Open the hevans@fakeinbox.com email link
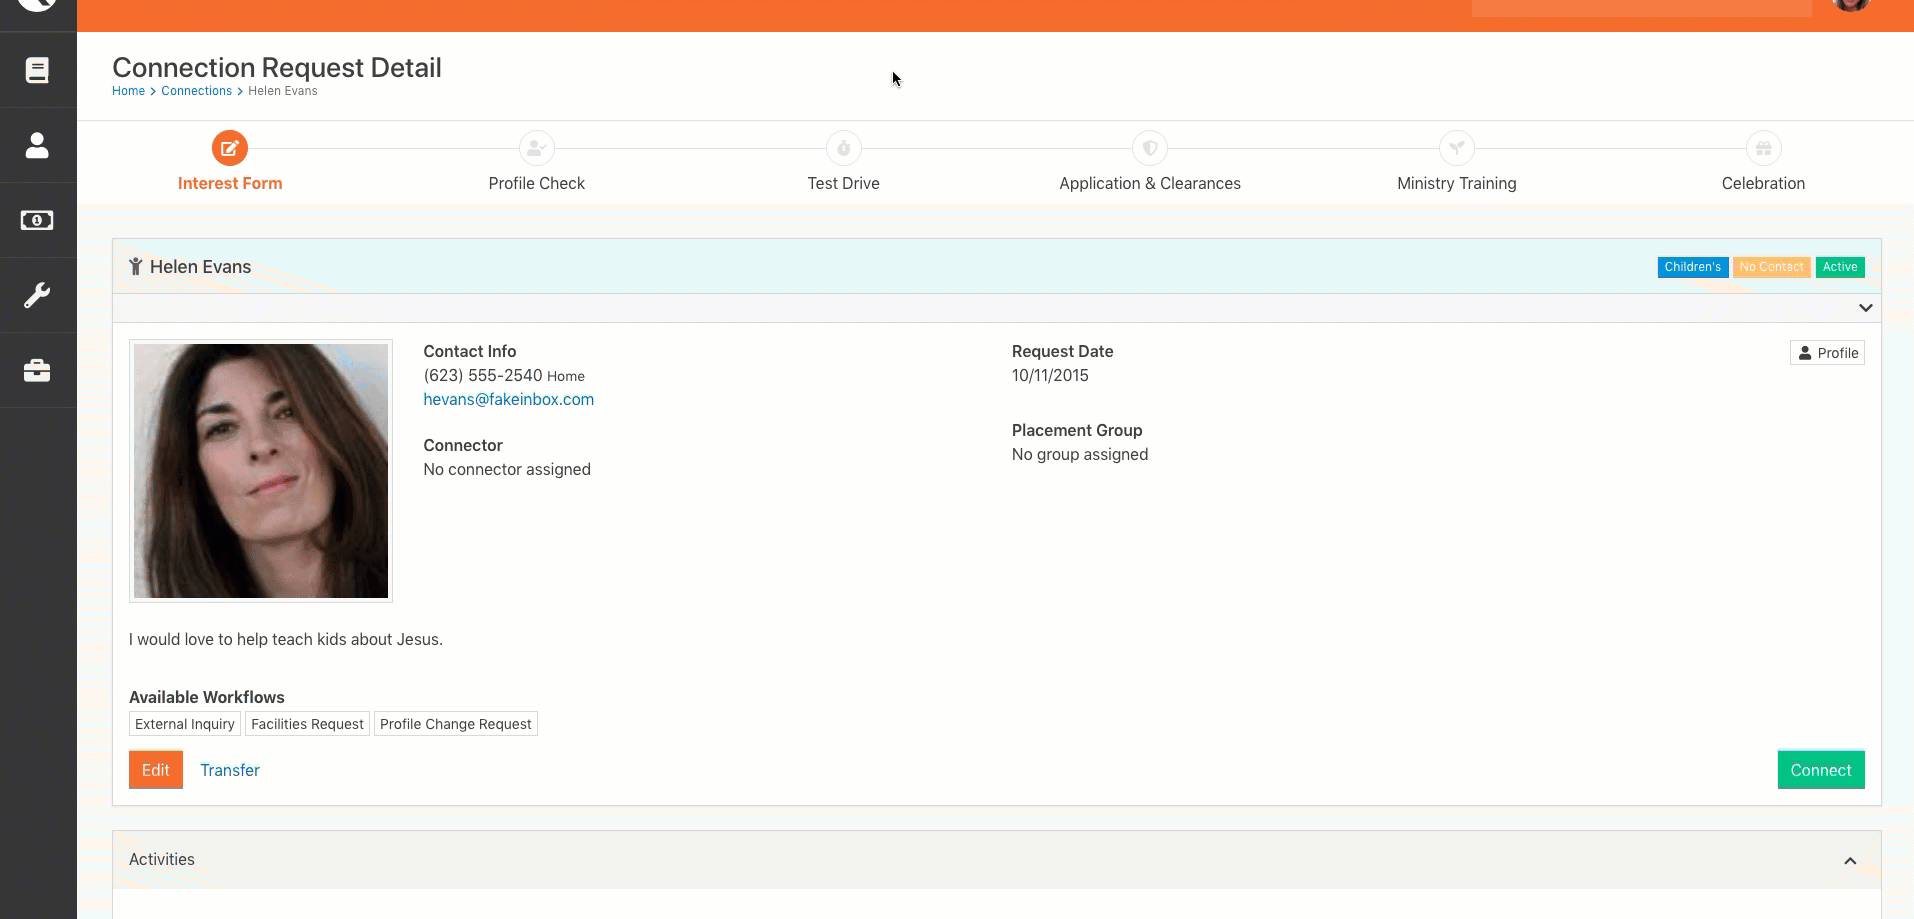The height and width of the screenshot is (919, 1914). pyautogui.click(x=508, y=399)
